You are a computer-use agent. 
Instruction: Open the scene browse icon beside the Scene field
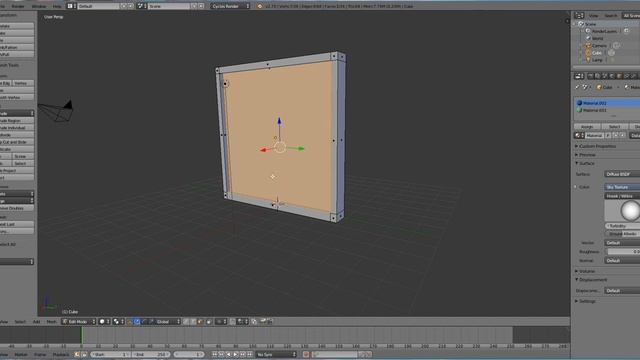(142, 6)
